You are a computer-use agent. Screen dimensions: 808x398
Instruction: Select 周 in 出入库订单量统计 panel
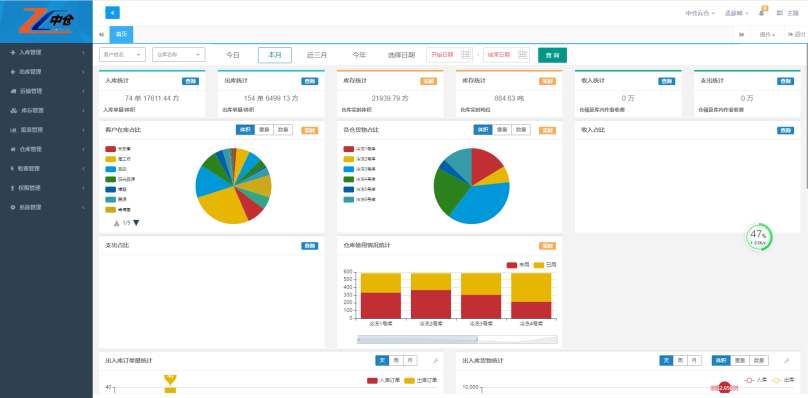click(396, 360)
